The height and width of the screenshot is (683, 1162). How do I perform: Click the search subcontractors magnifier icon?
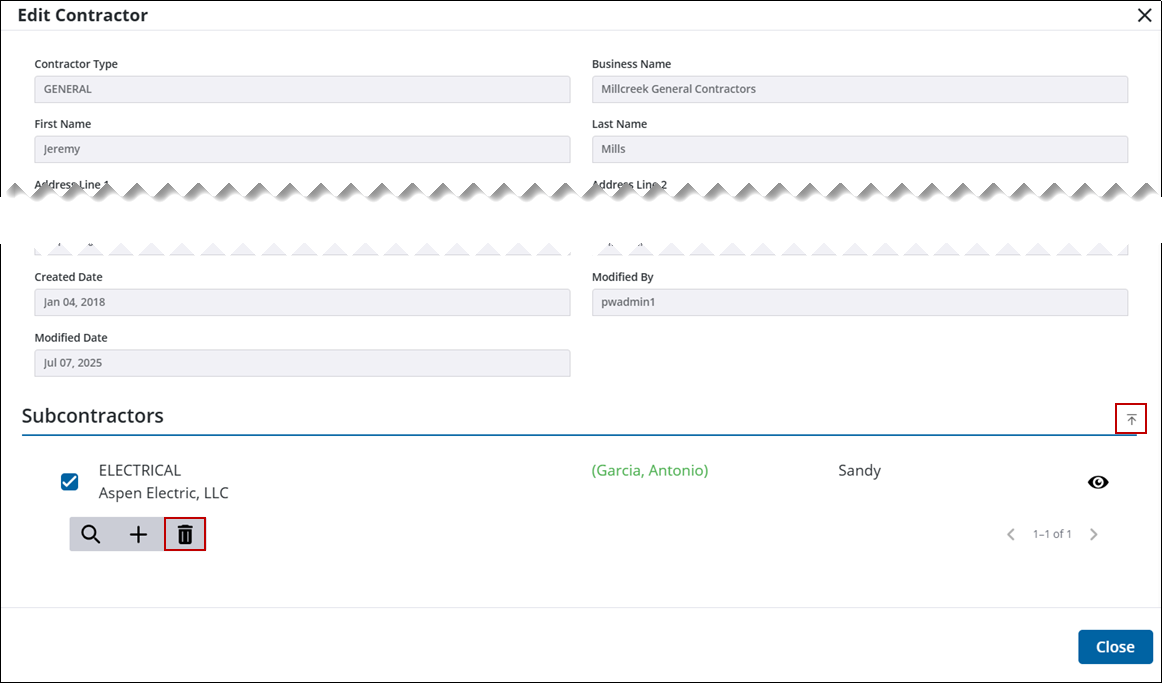coord(91,534)
